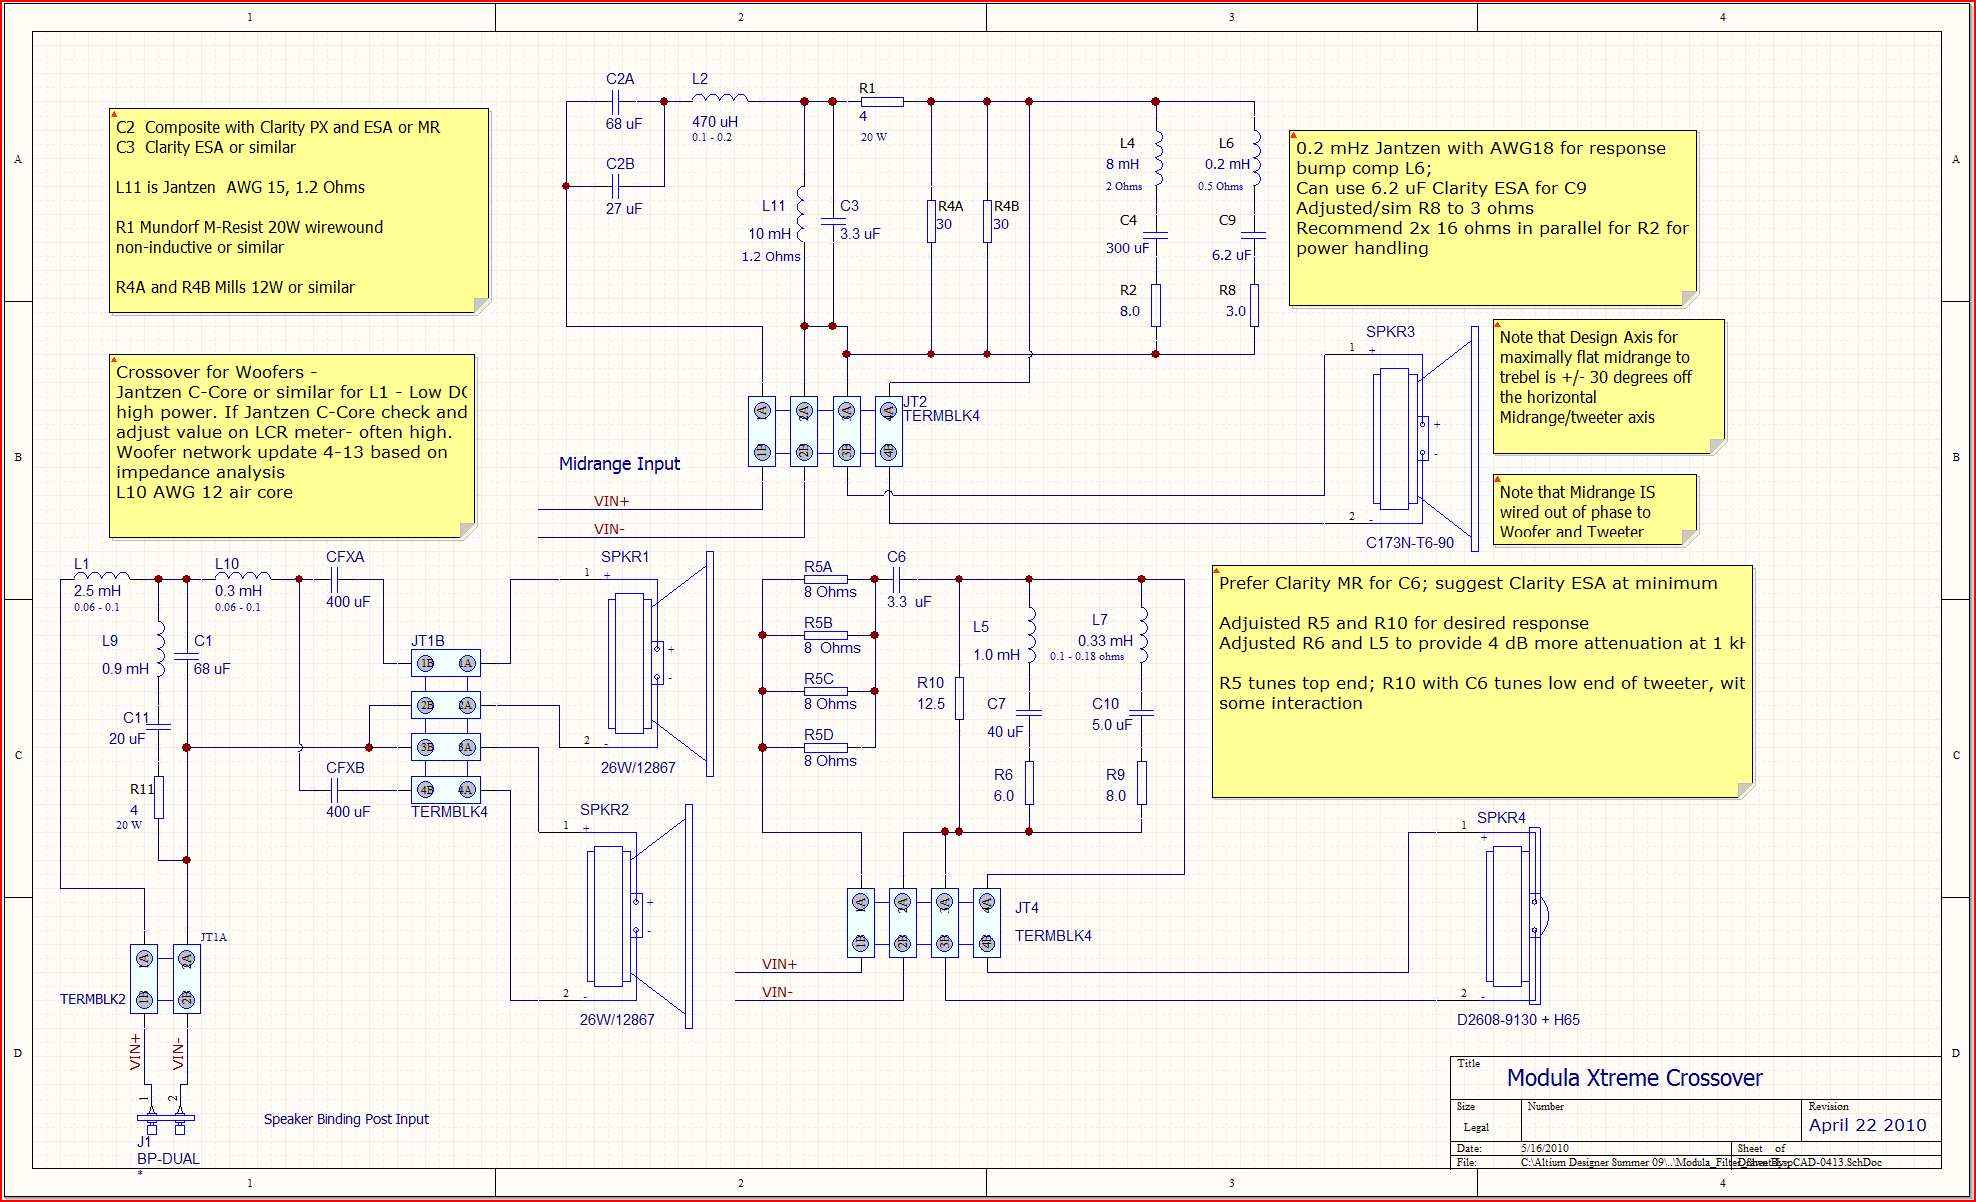Image resolution: width=1976 pixels, height=1202 pixels.
Task: Select resistor R4B symbol
Action: pyautogui.click(x=987, y=221)
